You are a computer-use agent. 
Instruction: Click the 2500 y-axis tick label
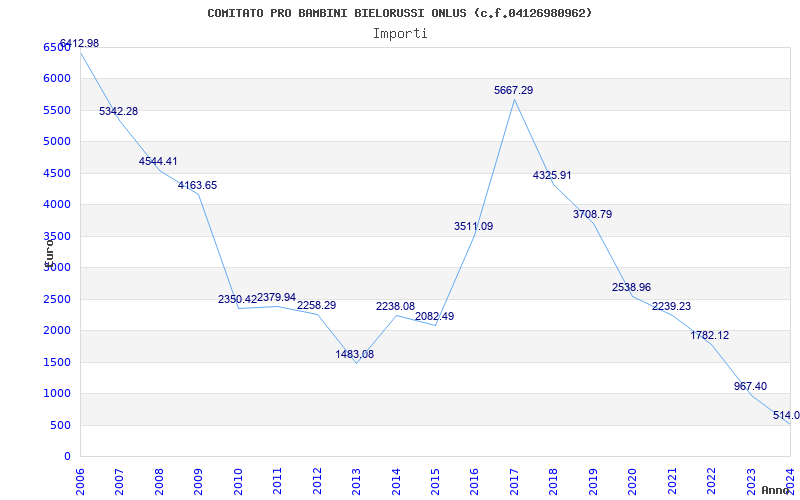coord(57,299)
